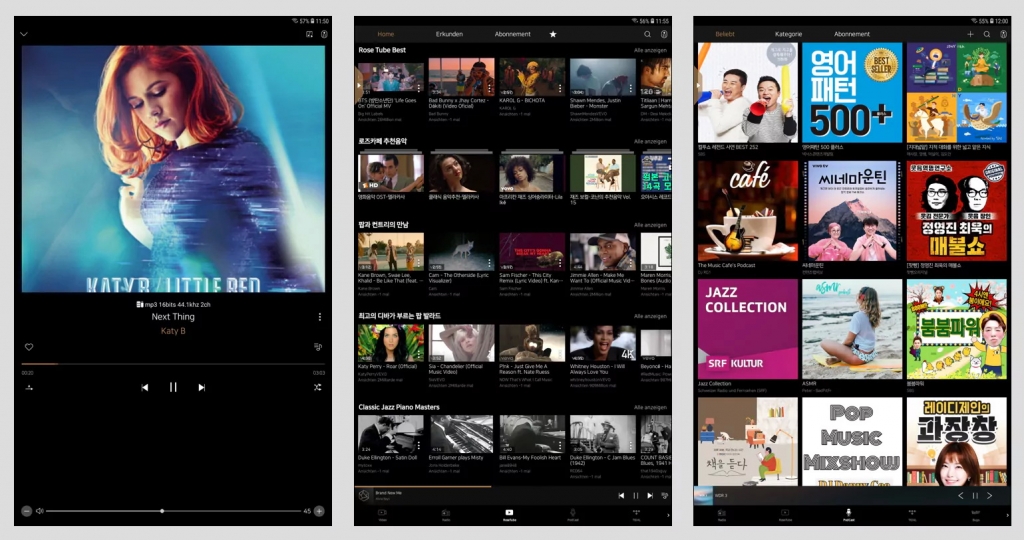1024x540 pixels.
Task: Next arrow in Podcast mini player
Action: (989, 496)
